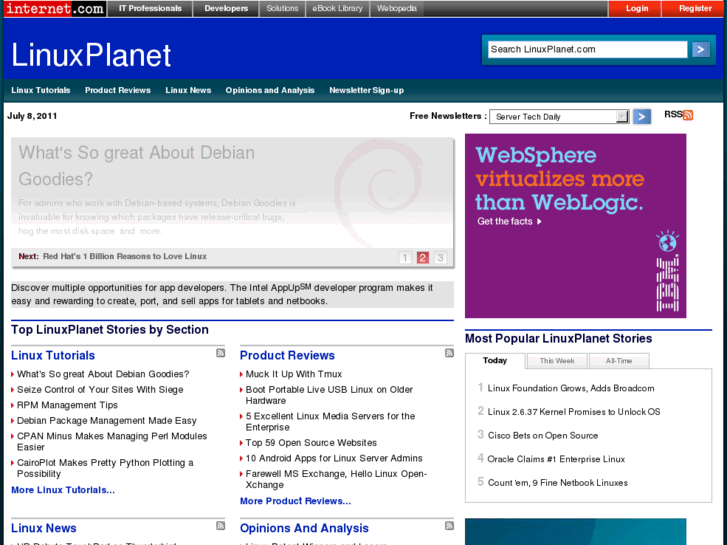
Task: Open the RSS feed icon near date bar
Action: click(x=688, y=115)
